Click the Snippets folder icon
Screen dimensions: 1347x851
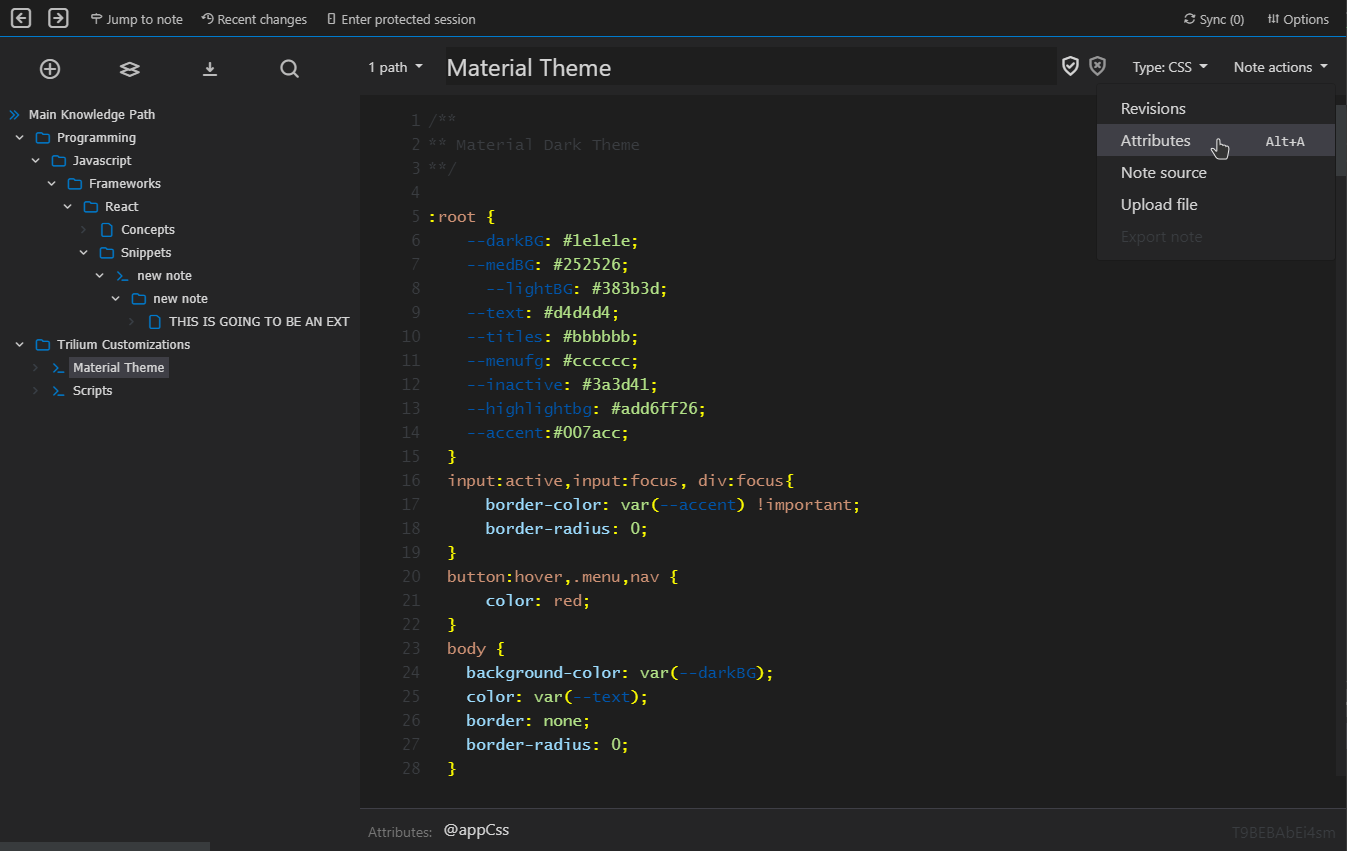(107, 253)
